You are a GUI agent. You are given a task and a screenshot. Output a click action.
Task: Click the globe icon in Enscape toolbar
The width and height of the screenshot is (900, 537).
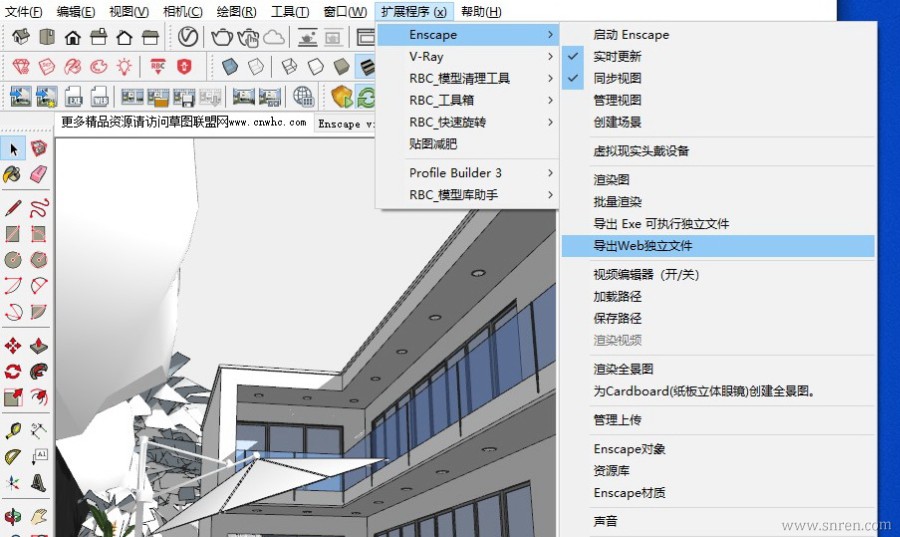pyautogui.click(x=304, y=96)
